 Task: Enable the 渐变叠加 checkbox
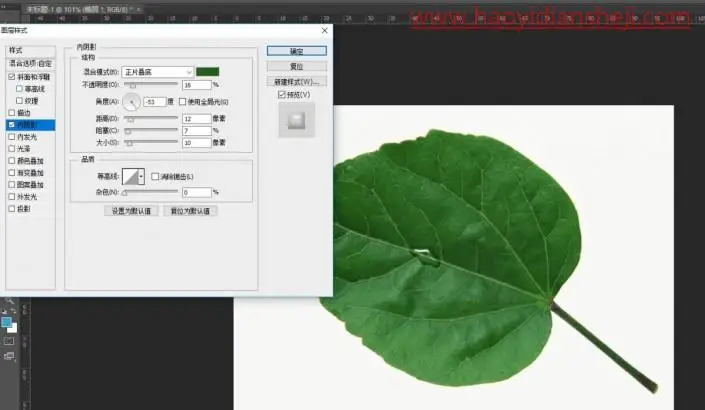12,173
